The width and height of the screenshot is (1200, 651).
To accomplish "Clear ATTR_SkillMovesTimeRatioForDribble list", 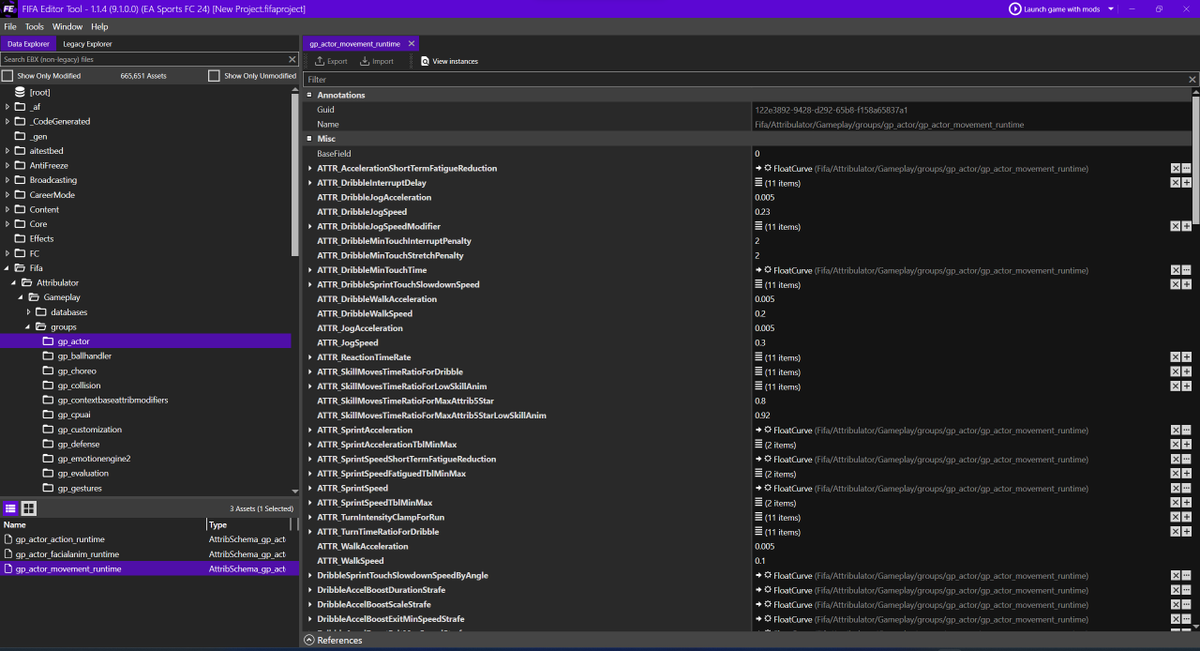I will pyautogui.click(x=1176, y=372).
